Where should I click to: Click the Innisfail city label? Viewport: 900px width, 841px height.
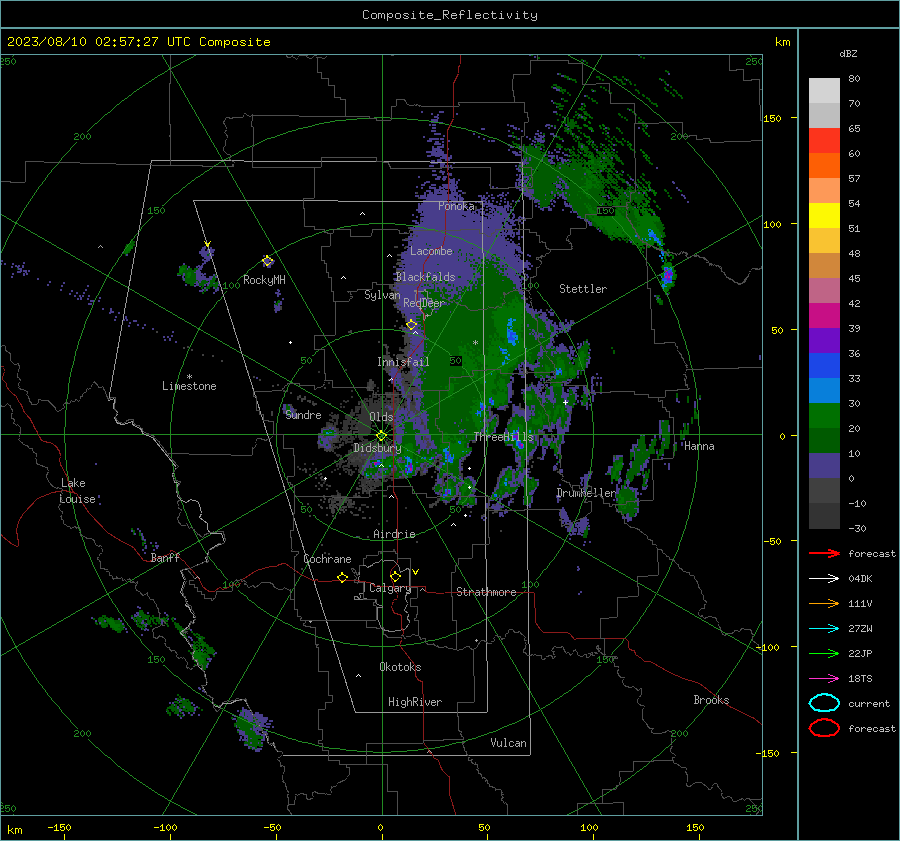click(403, 362)
